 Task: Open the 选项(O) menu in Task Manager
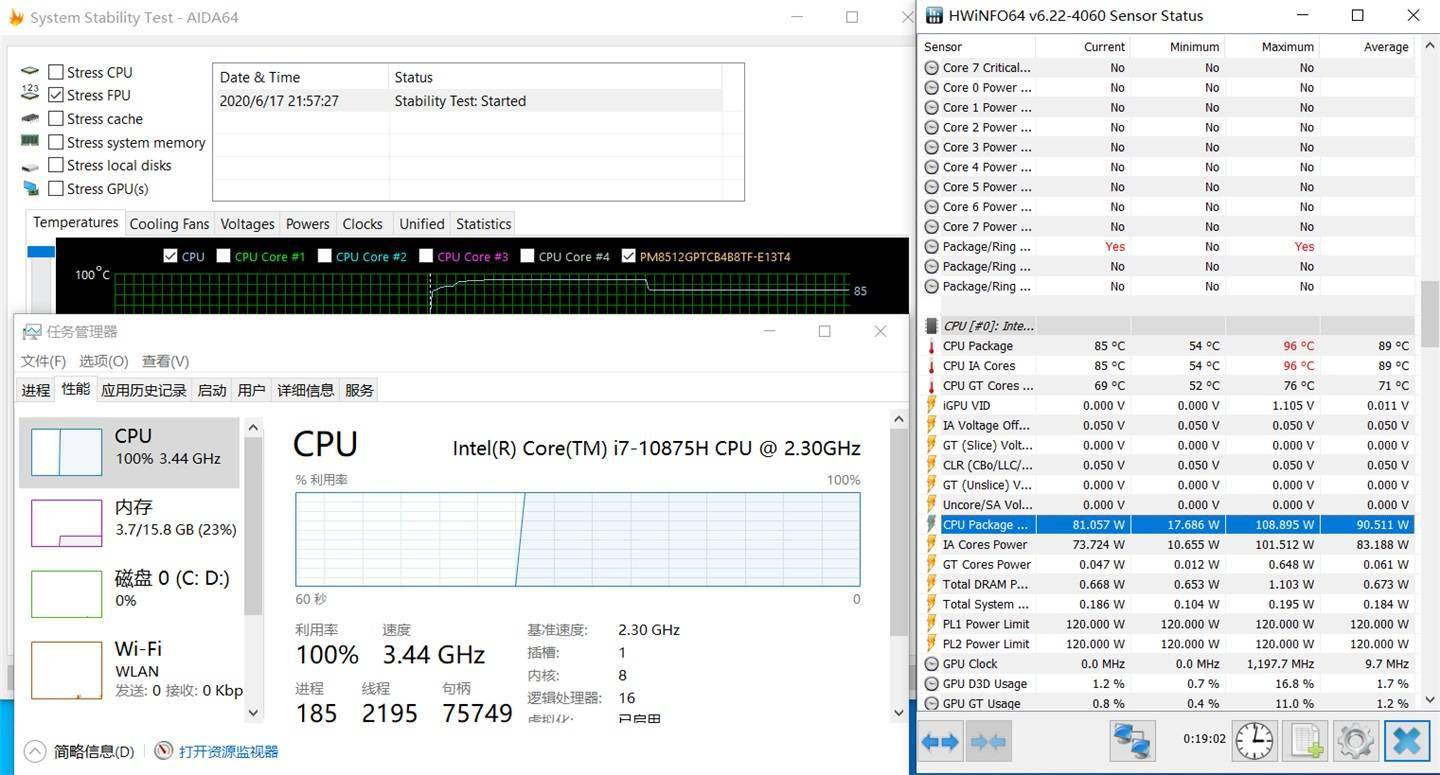(104, 361)
